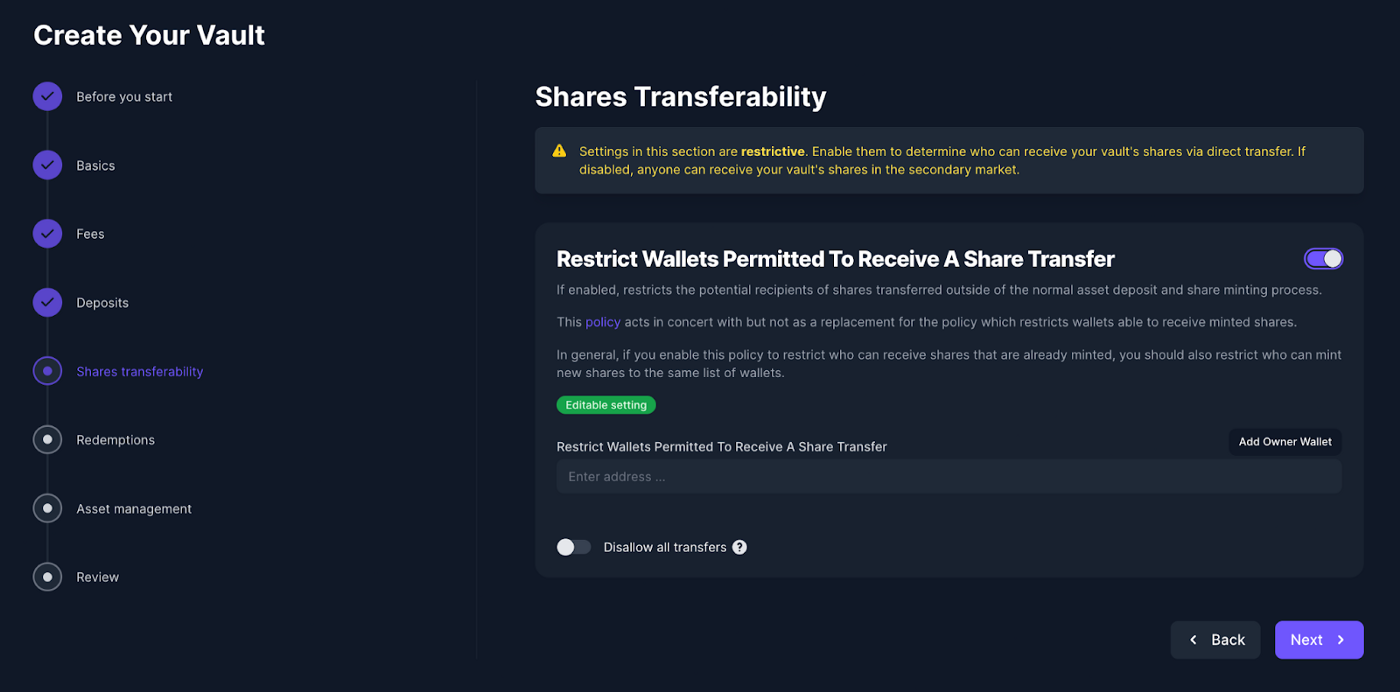
Task: Disable the Restrict Wallets share transfer toggle
Action: (x=1323, y=259)
